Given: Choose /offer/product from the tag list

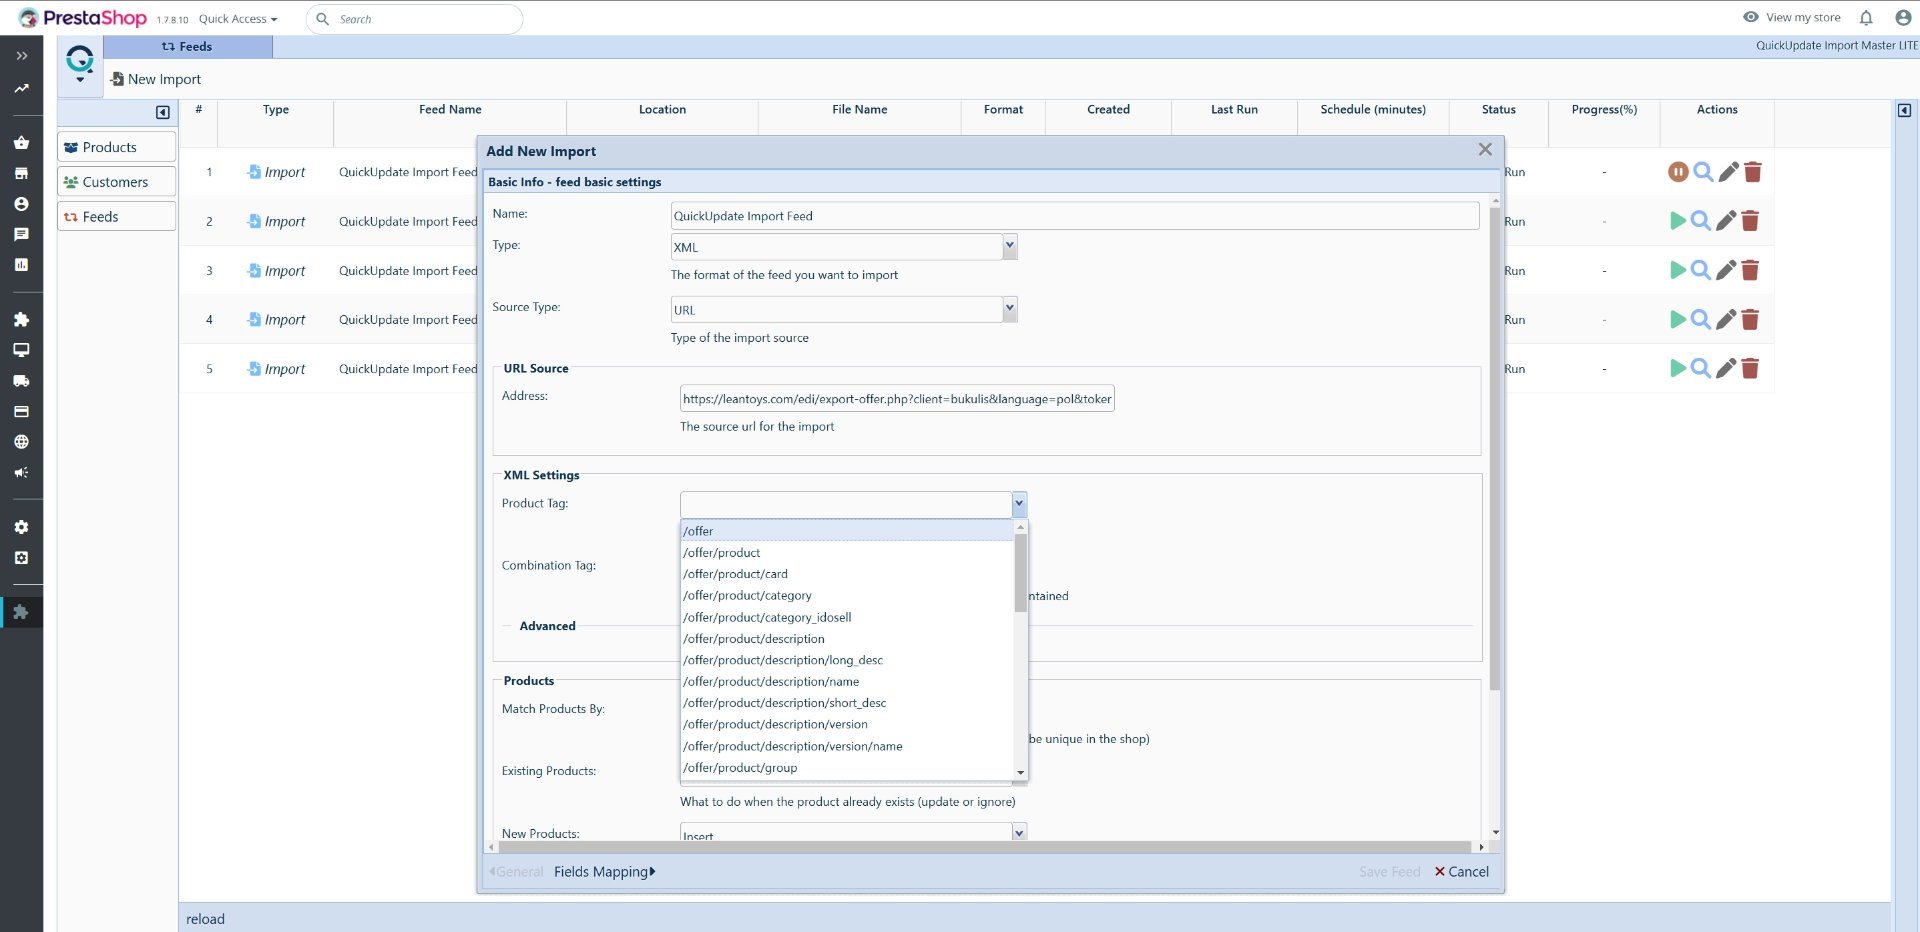Looking at the screenshot, I should point(721,553).
